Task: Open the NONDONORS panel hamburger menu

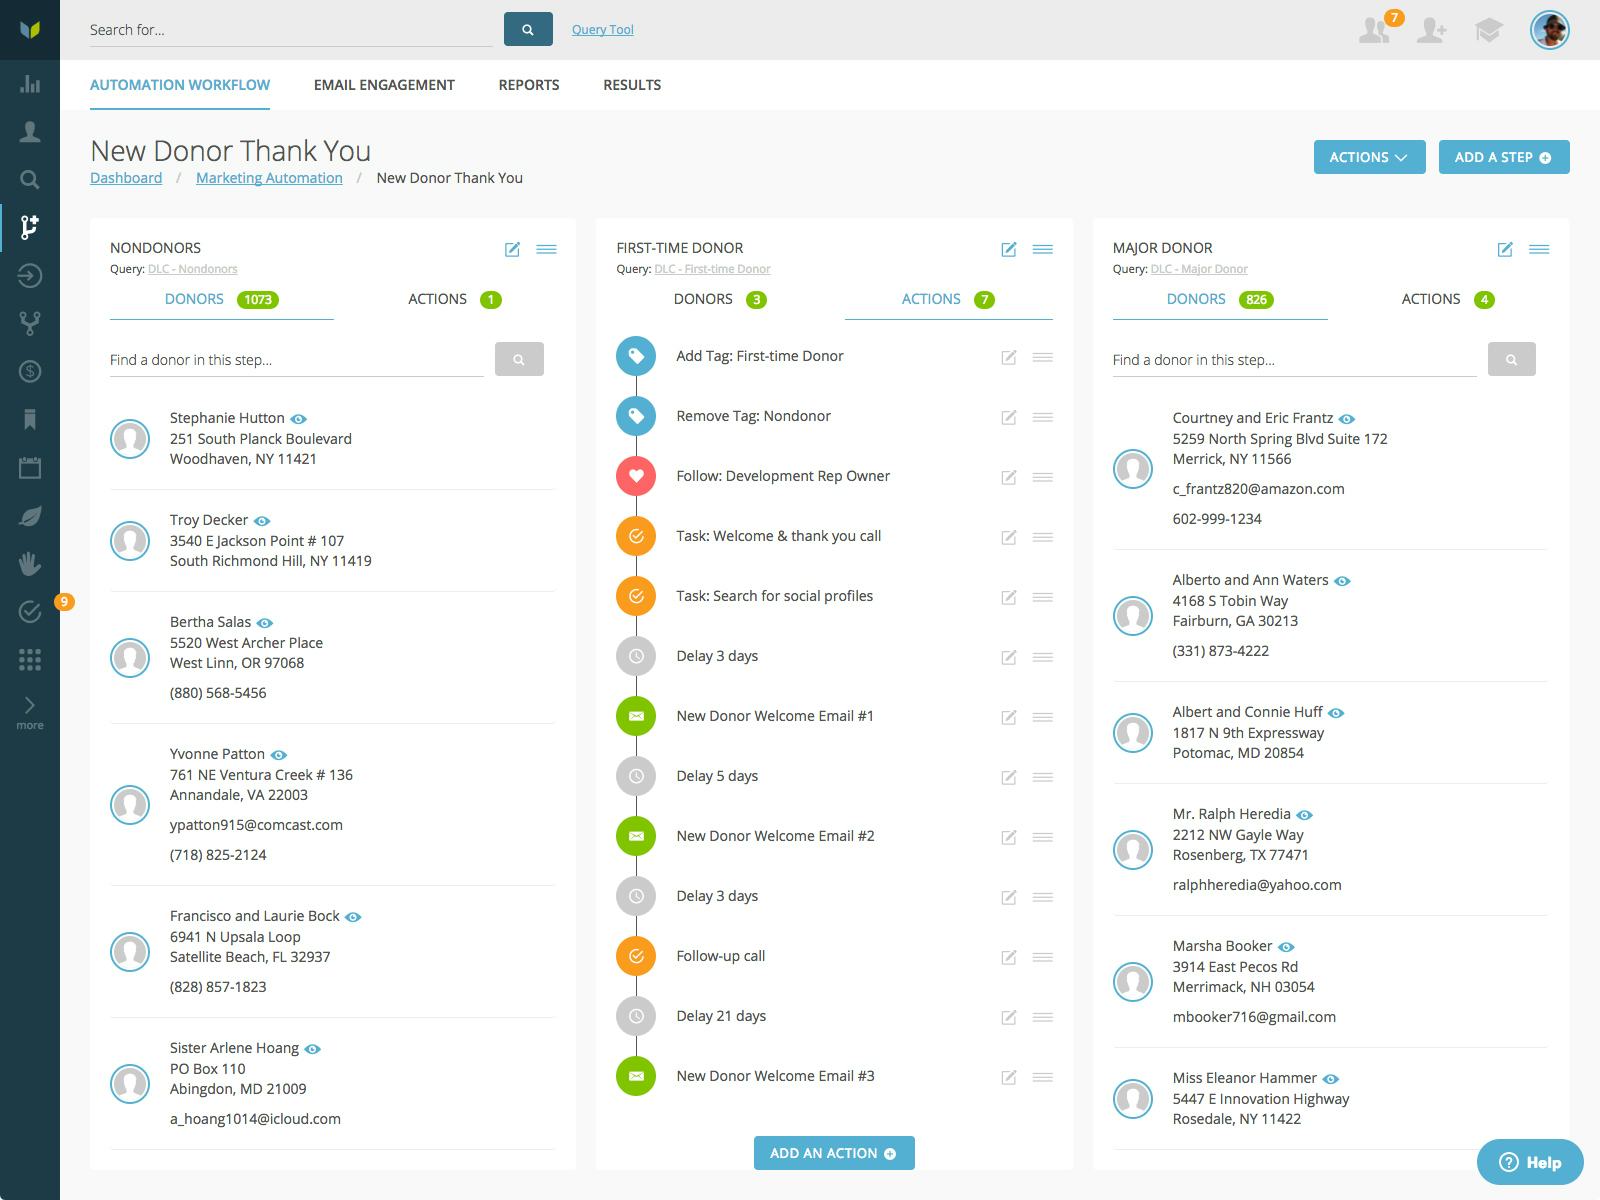Action: click(x=546, y=249)
